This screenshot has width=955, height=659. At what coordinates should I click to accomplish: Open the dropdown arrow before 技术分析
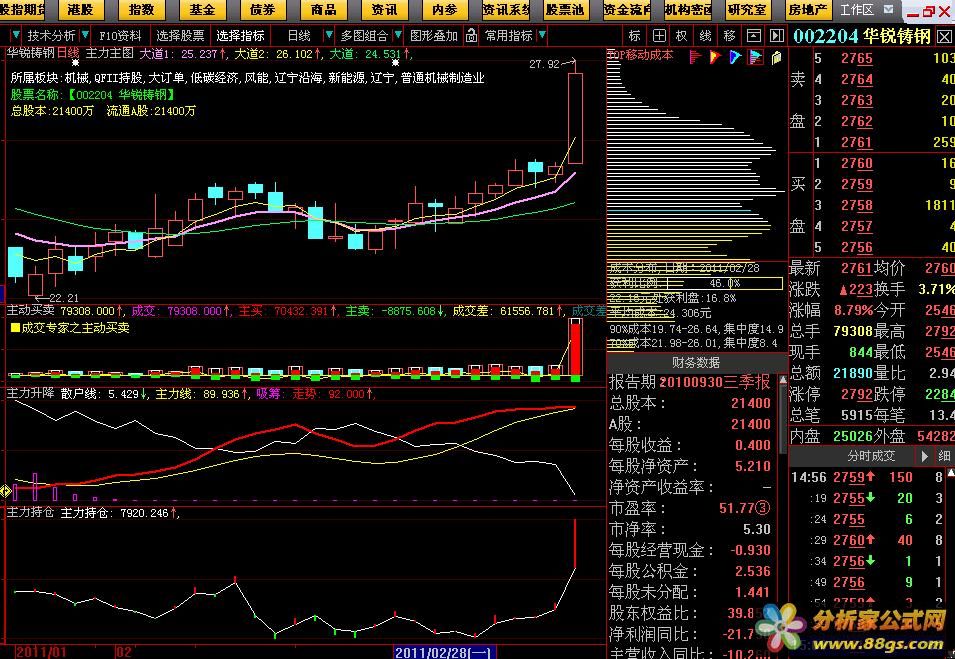click(x=16, y=35)
